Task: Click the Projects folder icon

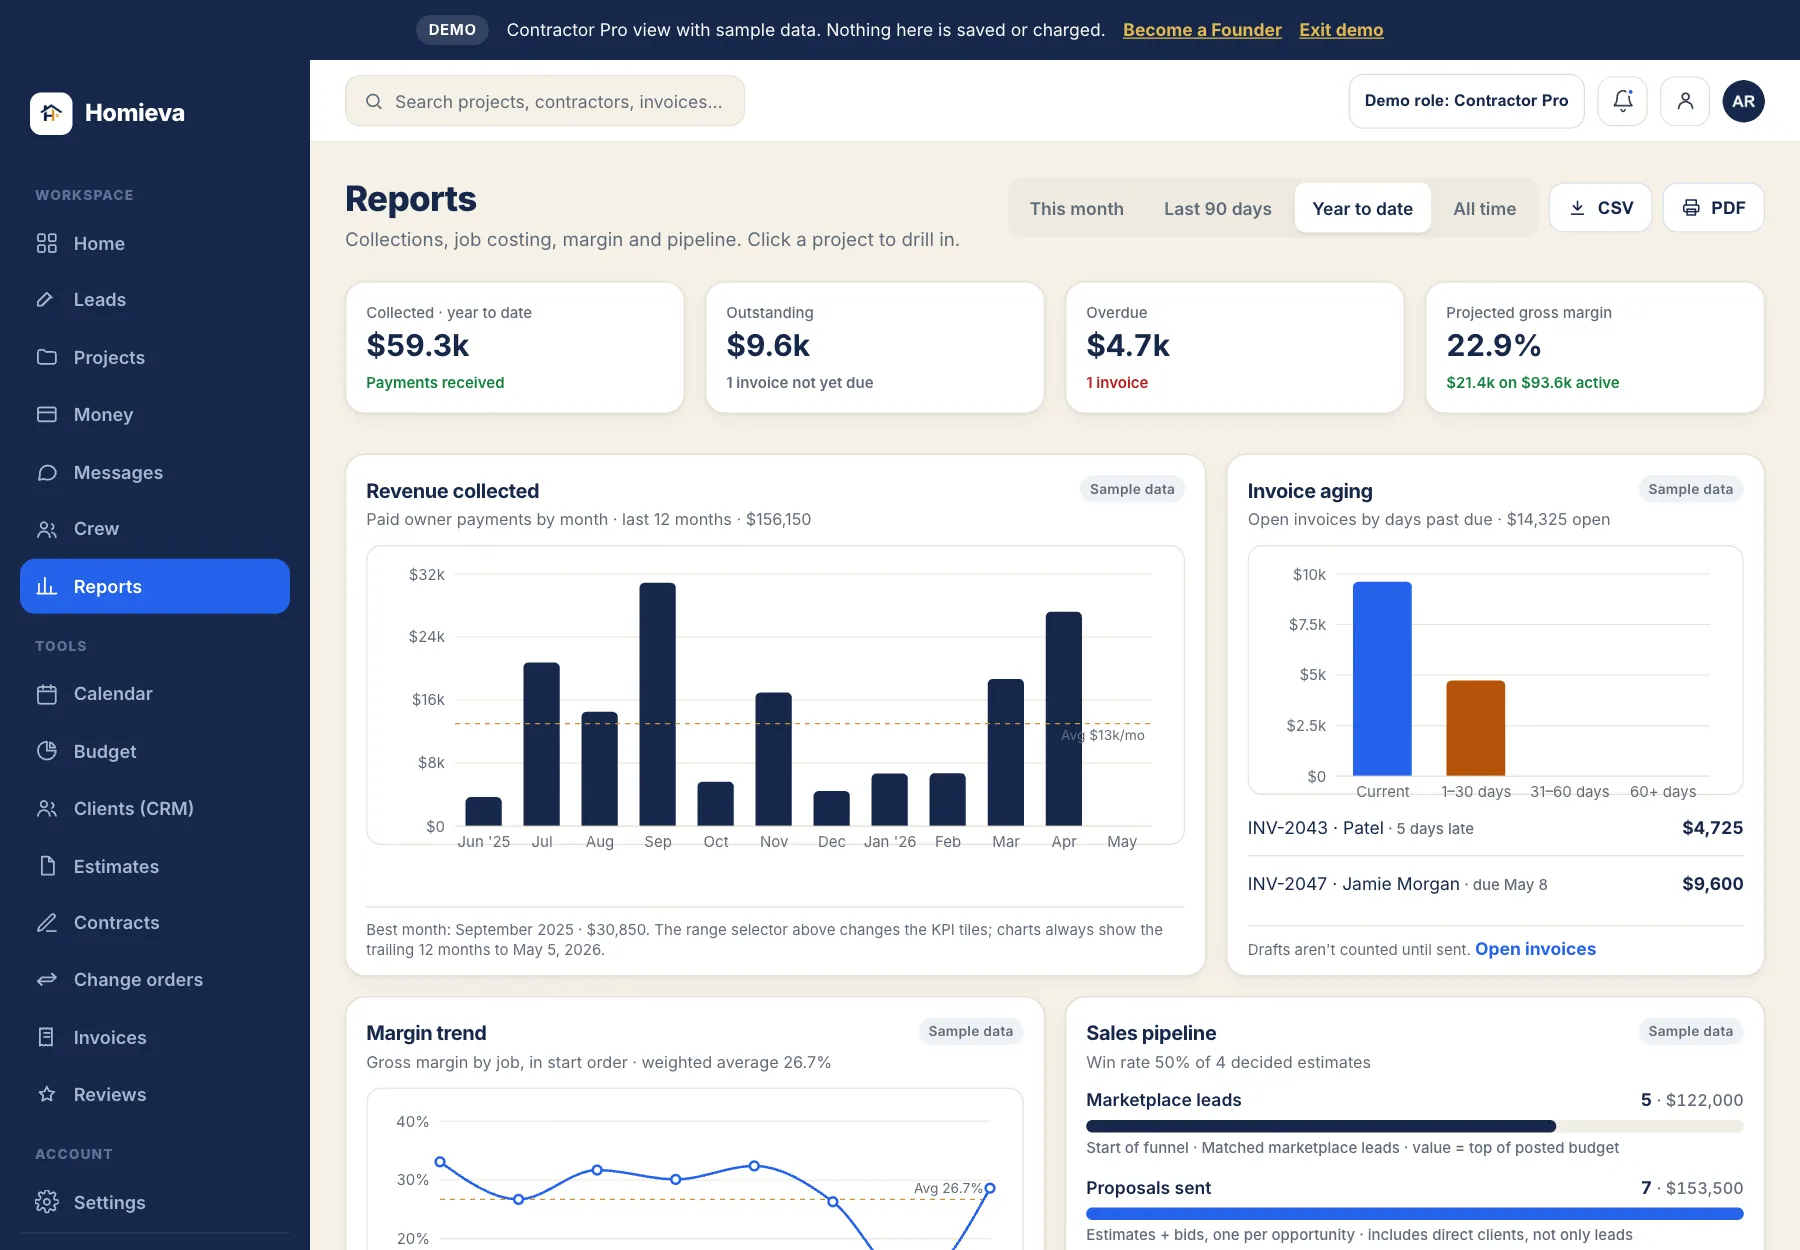Action: [47, 357]
